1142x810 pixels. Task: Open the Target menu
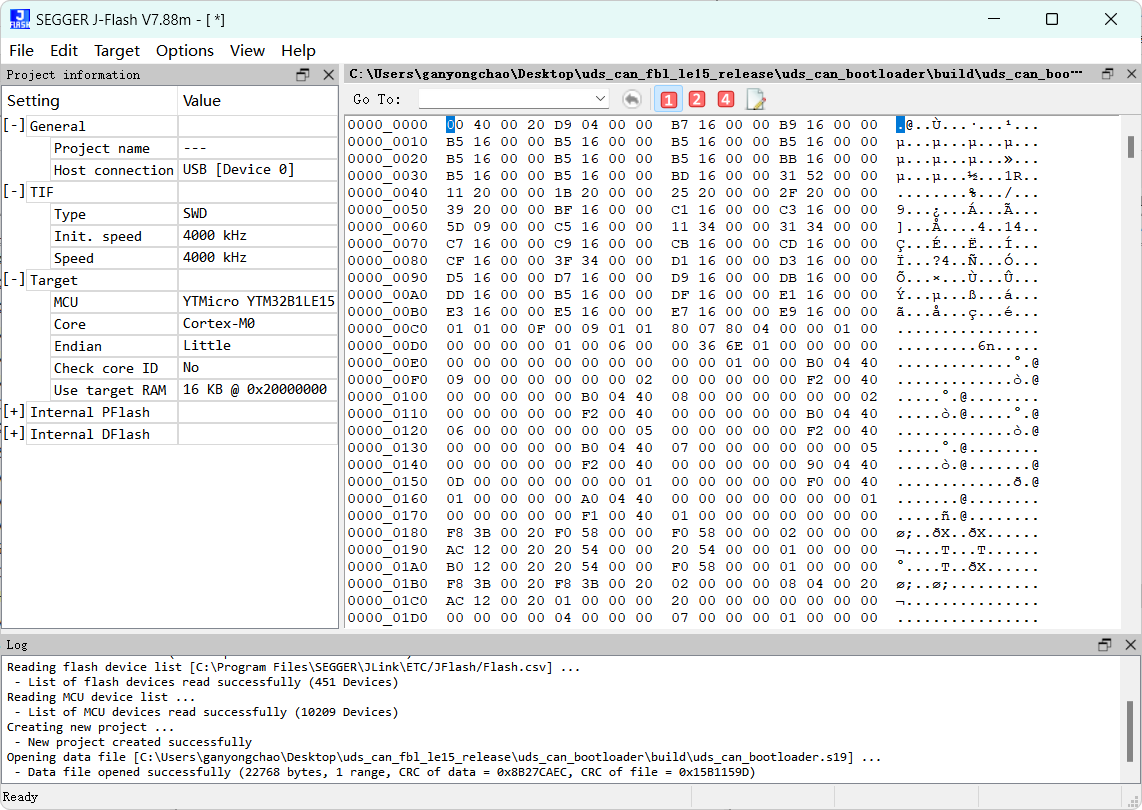(x=117, y=50)
